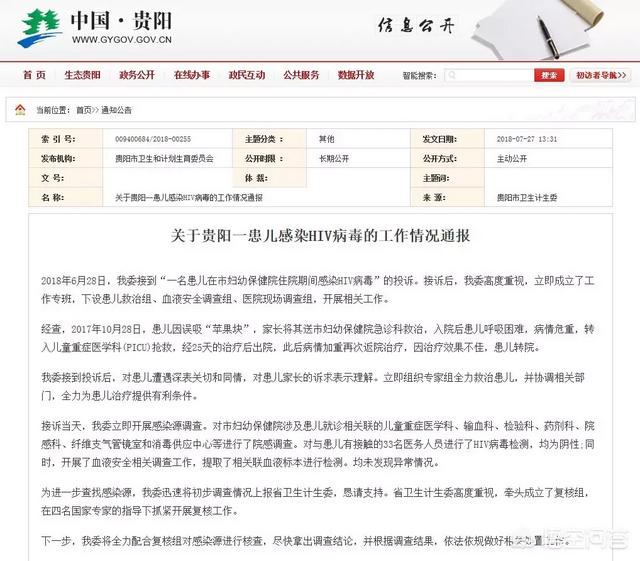The image size is (640, 561).
Task: Click the 通知公告 breadcrumb link
Action: point(116,110)
